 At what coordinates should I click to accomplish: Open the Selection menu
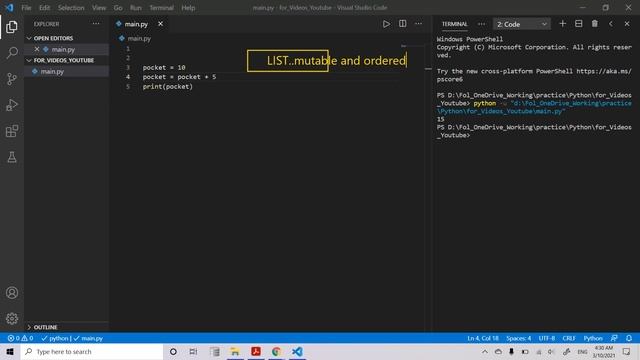click(x=71, y=8)
